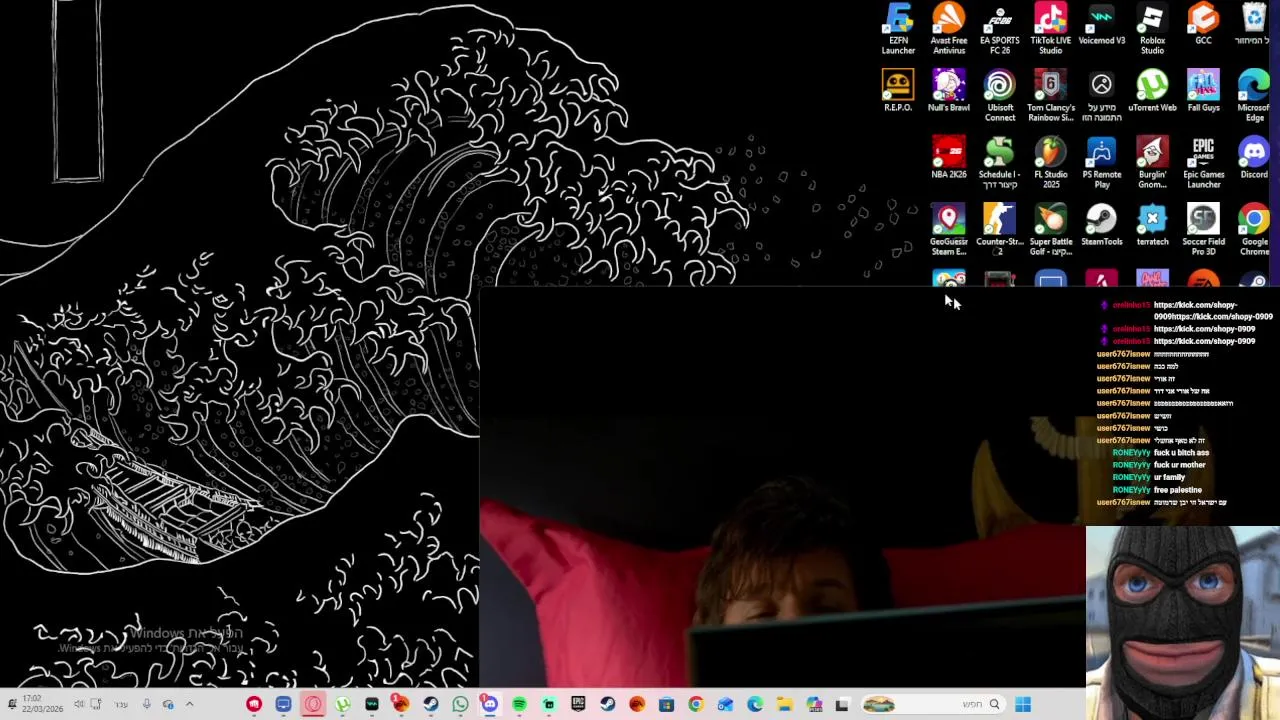Select Tom Clancy's Rainbow Six desktop icon

tap(1051, 96)
